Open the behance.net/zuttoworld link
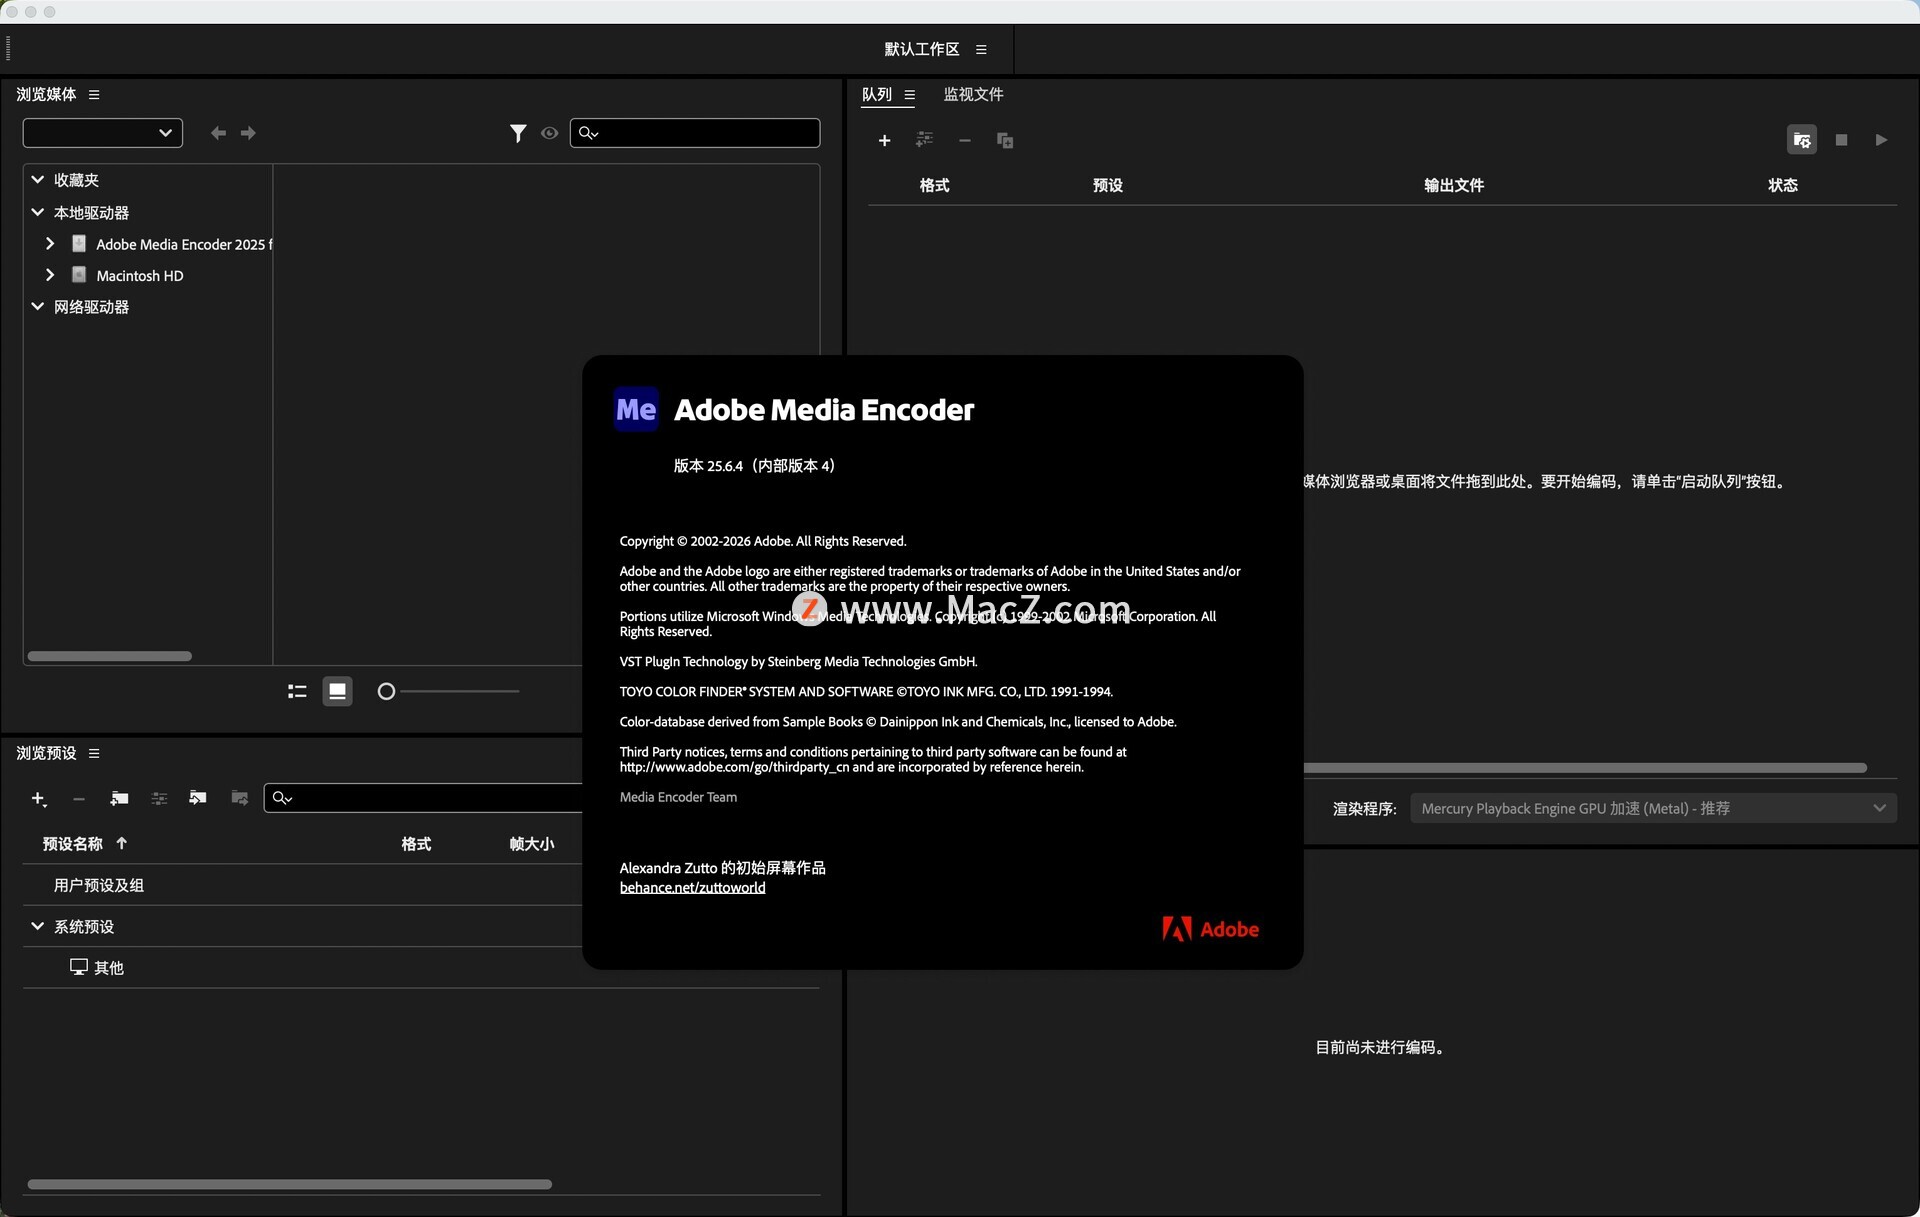Screen dimensions: 1920x1217 pos(692,887)
